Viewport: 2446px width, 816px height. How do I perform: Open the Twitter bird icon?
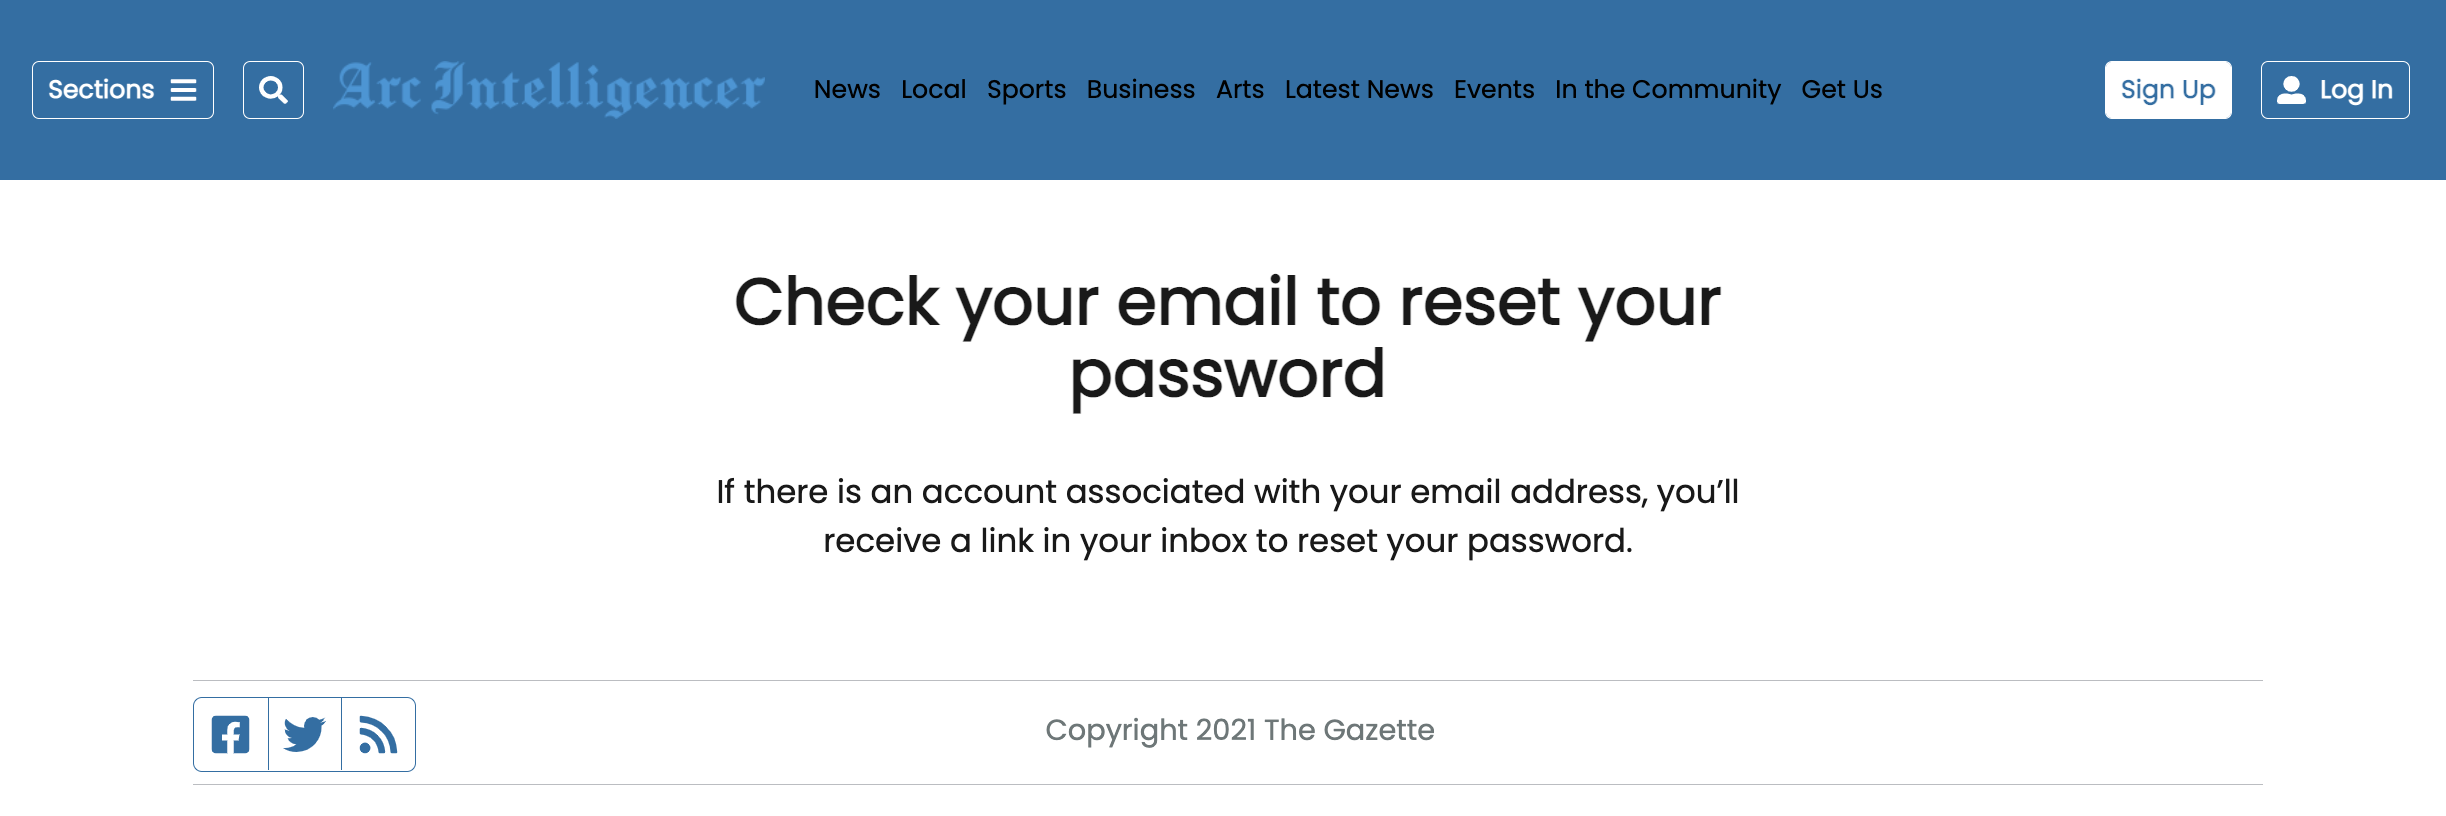[305, 735]
